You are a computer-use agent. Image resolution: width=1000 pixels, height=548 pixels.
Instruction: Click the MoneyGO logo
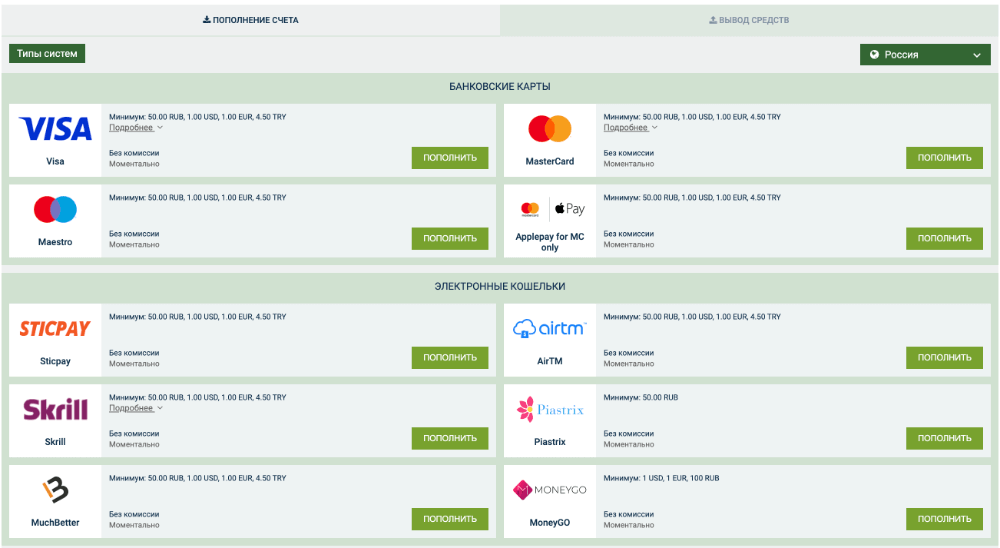tap(549, 490)
